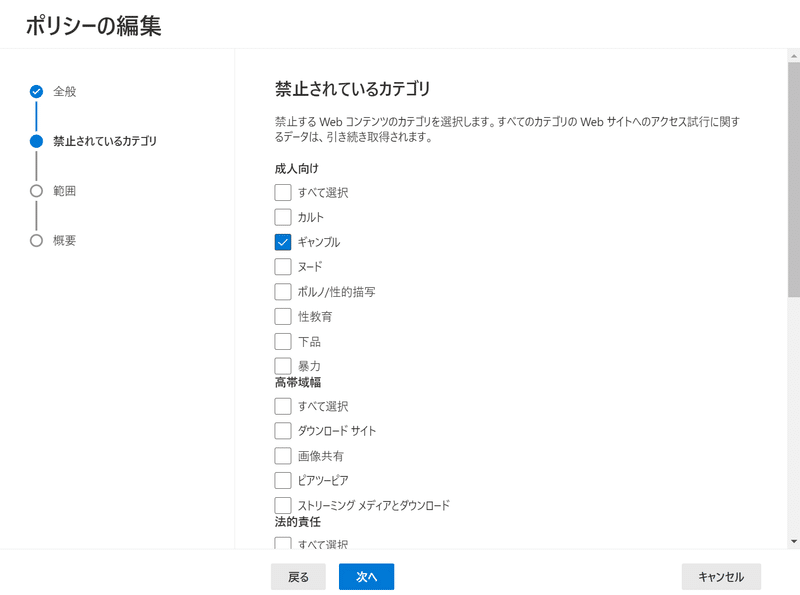Select the 禁止されているカテゴリ step
Viewport: 800px width, 595px height.
pyautogui.click(x=105, y=141)
